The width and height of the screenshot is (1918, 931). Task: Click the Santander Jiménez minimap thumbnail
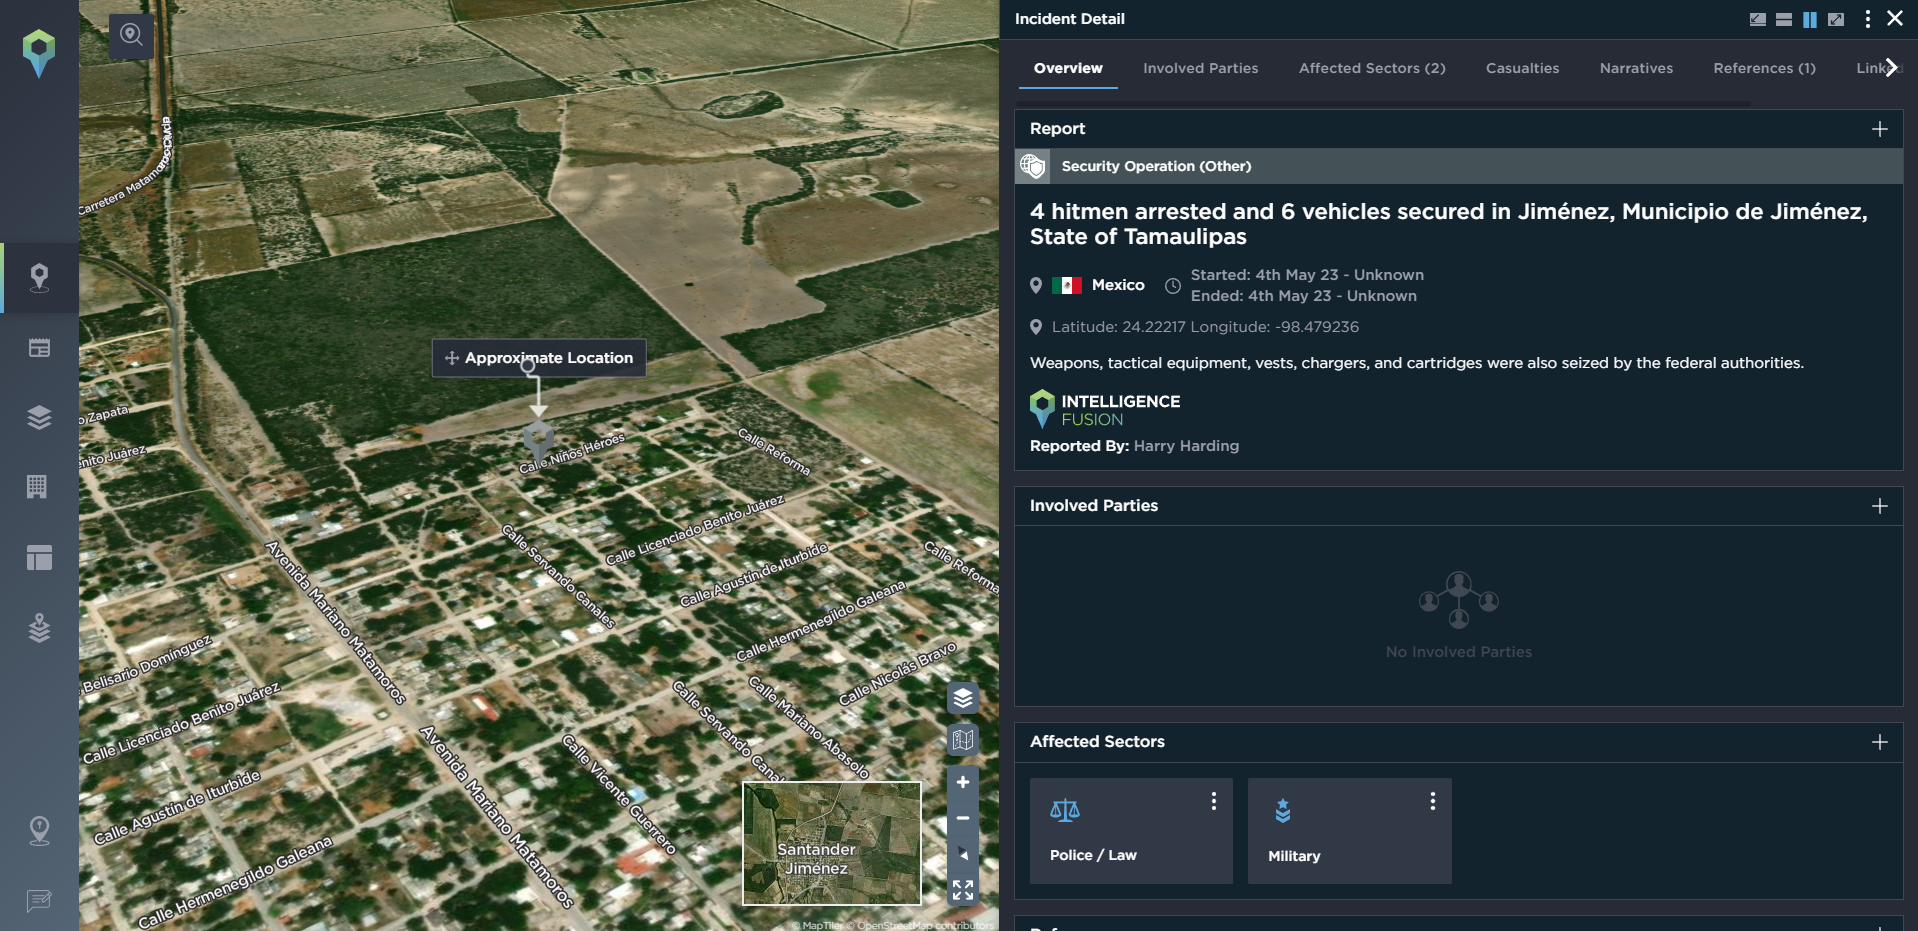click(832, 843)
